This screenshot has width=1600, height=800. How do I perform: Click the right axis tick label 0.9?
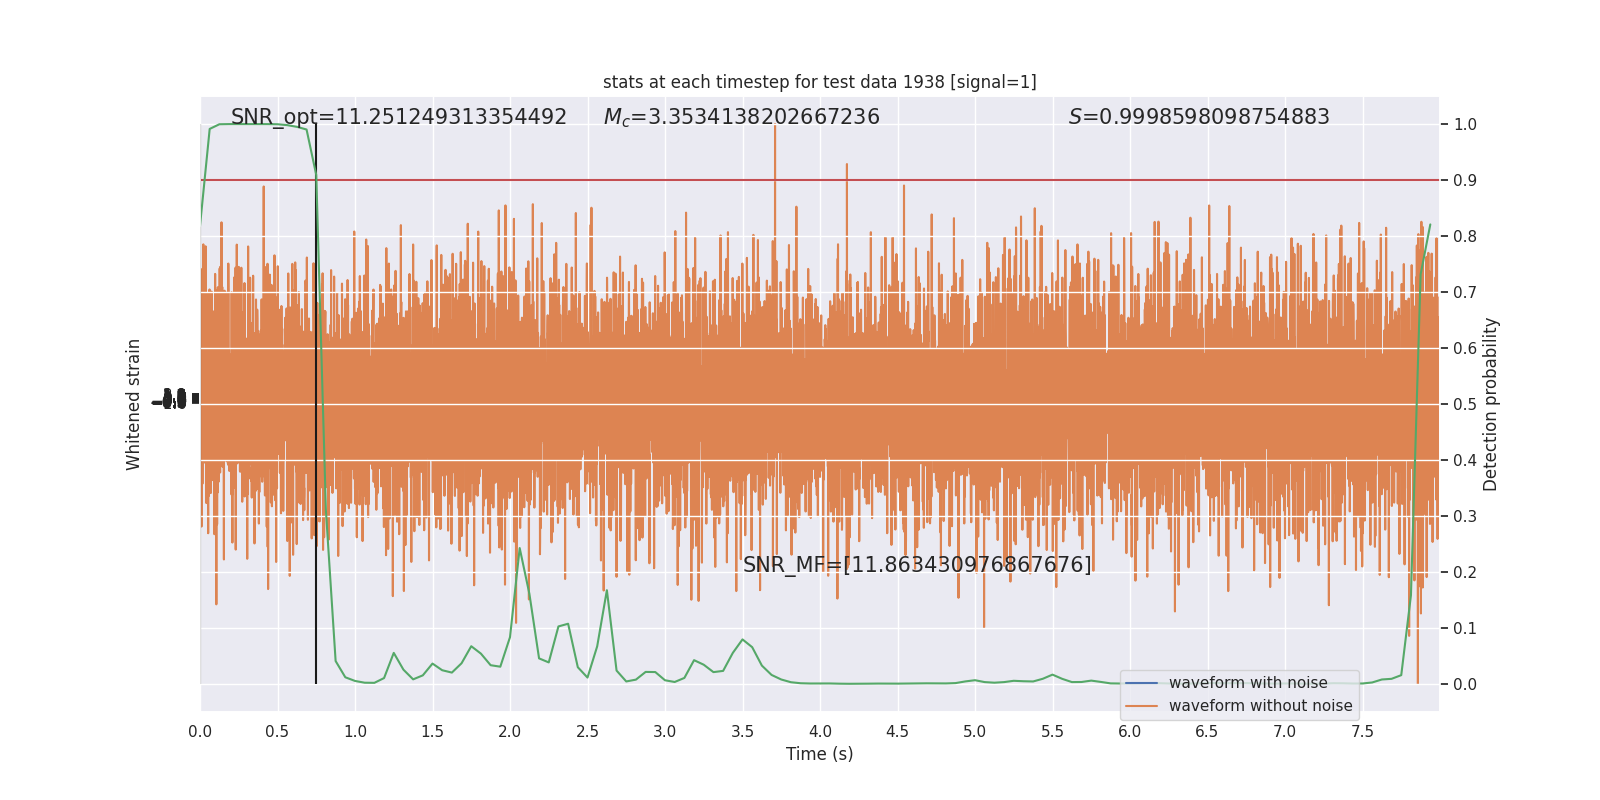point(1465,181)
